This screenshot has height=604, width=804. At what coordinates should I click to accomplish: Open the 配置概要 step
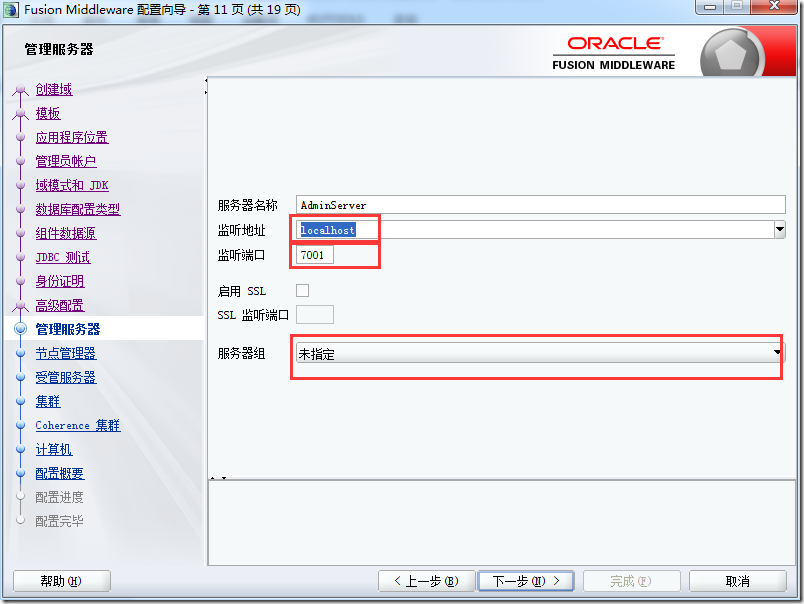click(60, 473)
